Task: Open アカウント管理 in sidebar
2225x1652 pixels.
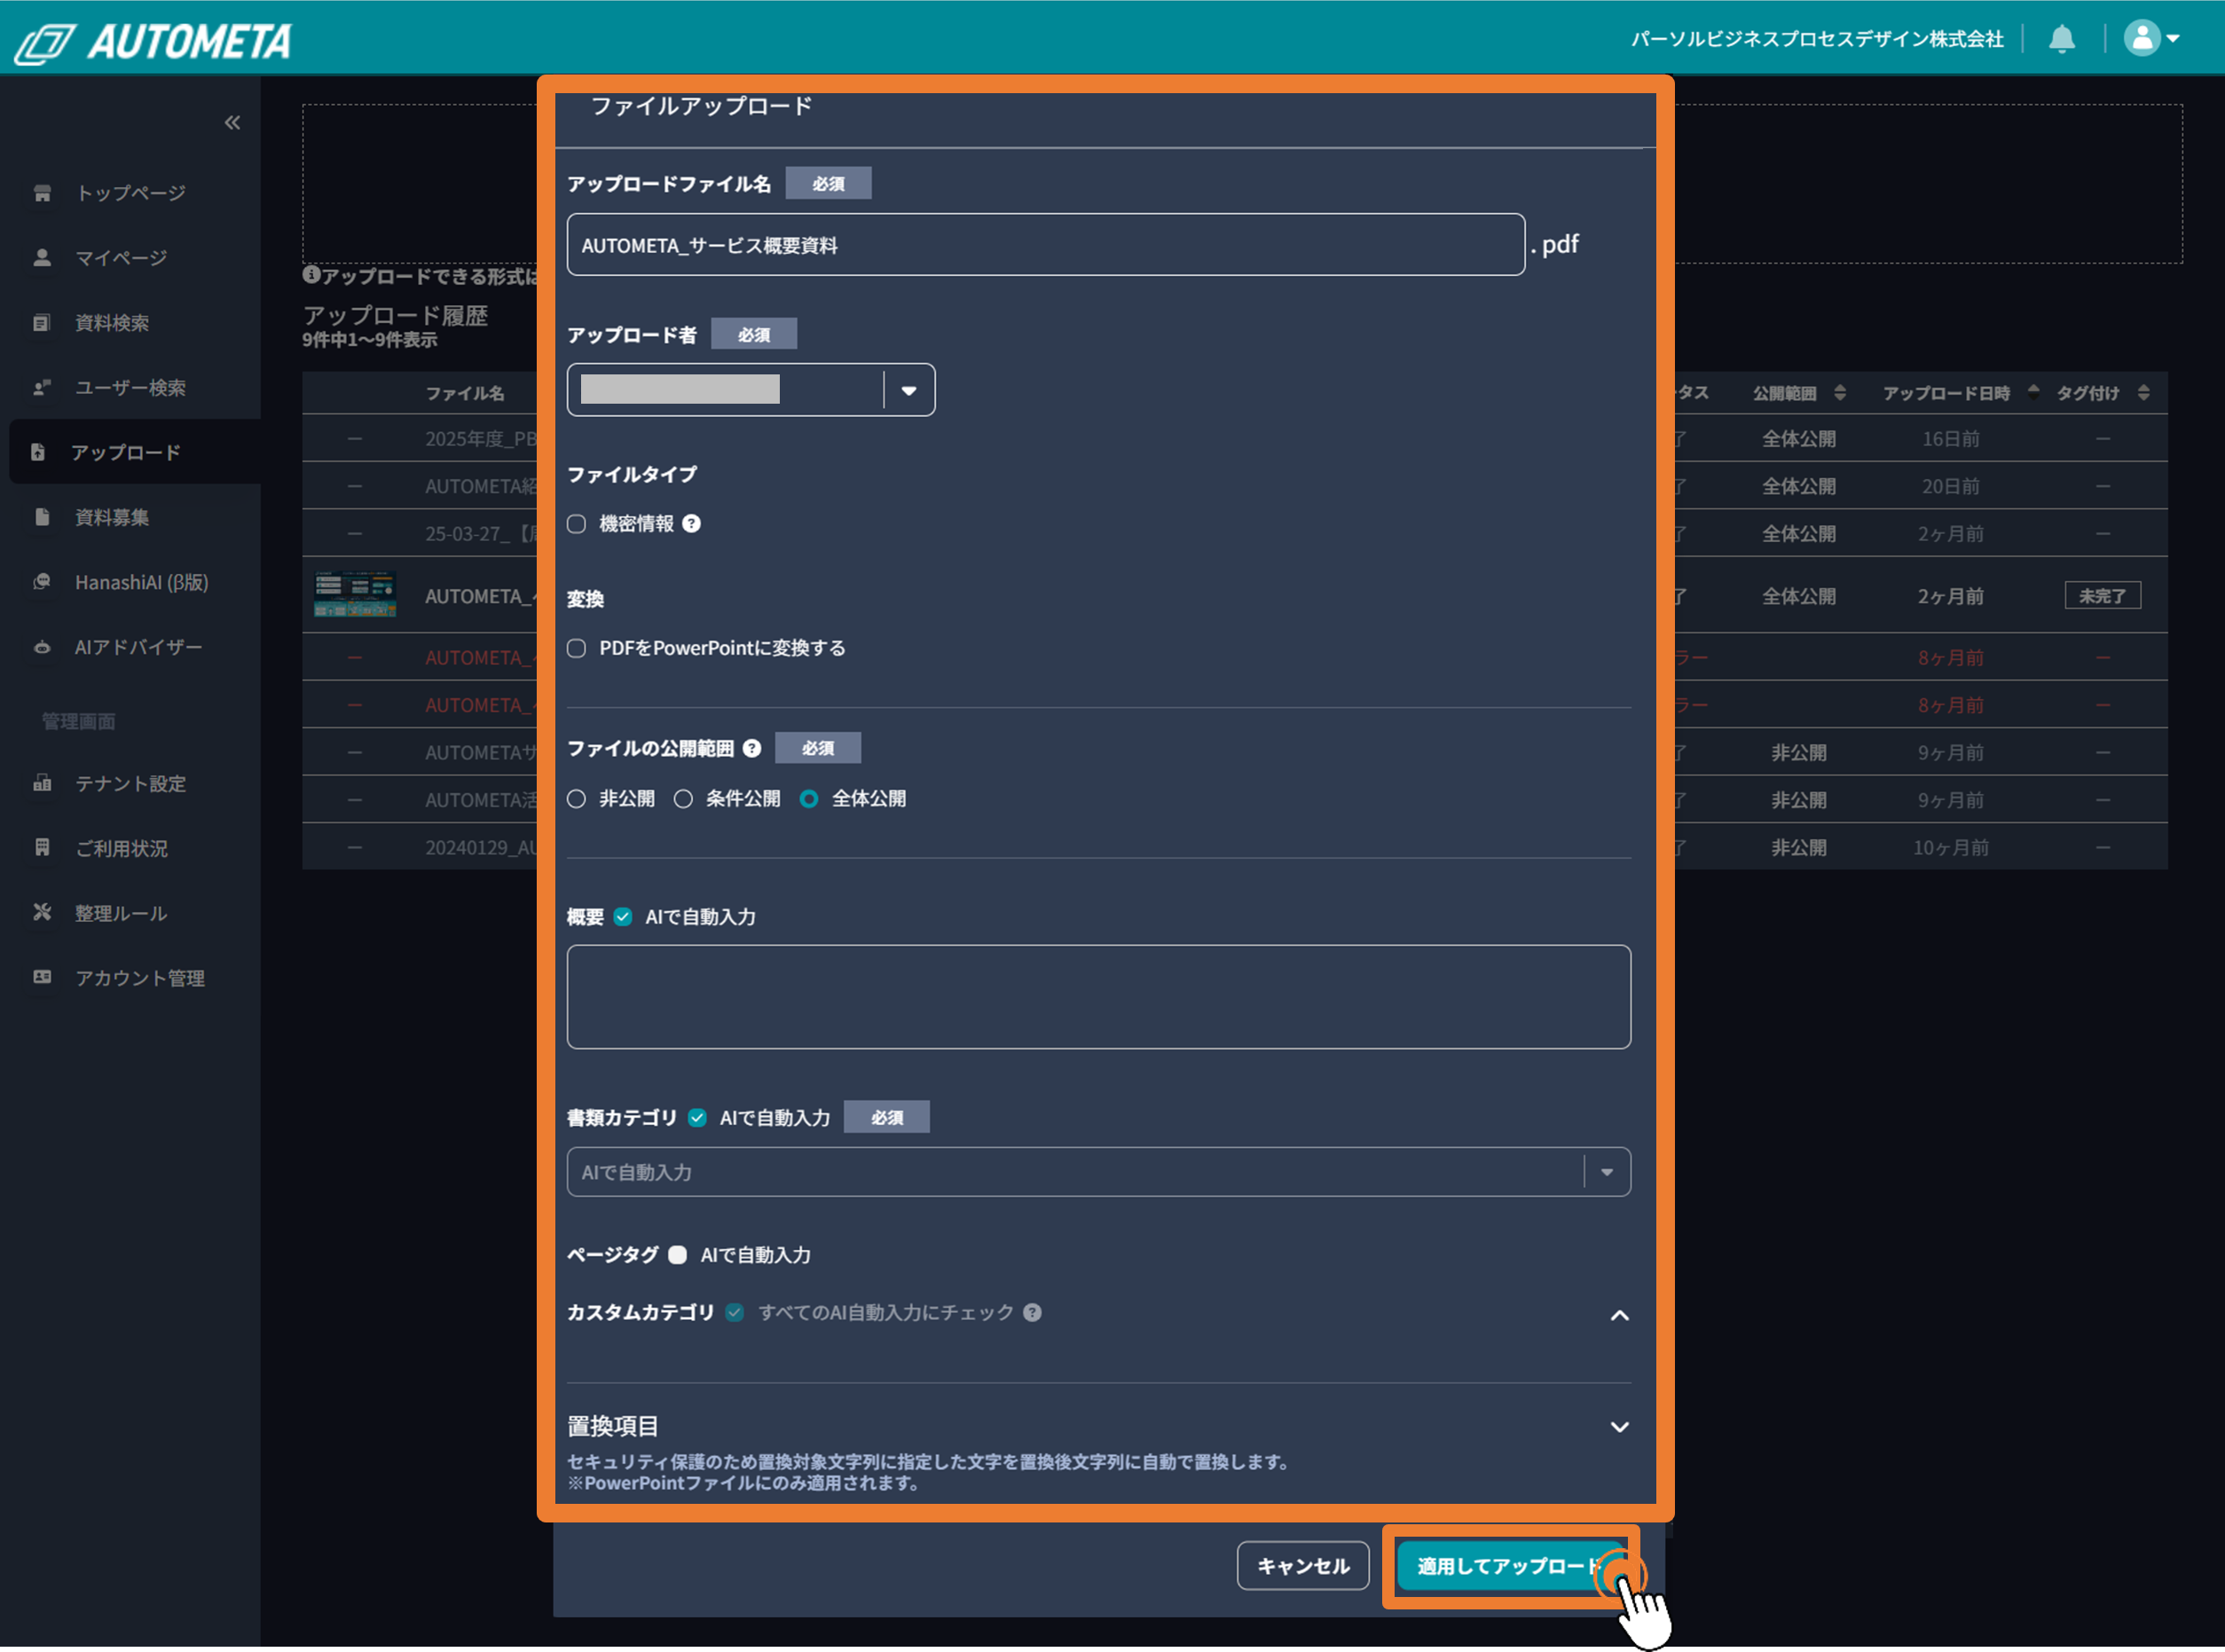Action: (x=140, y=978)
